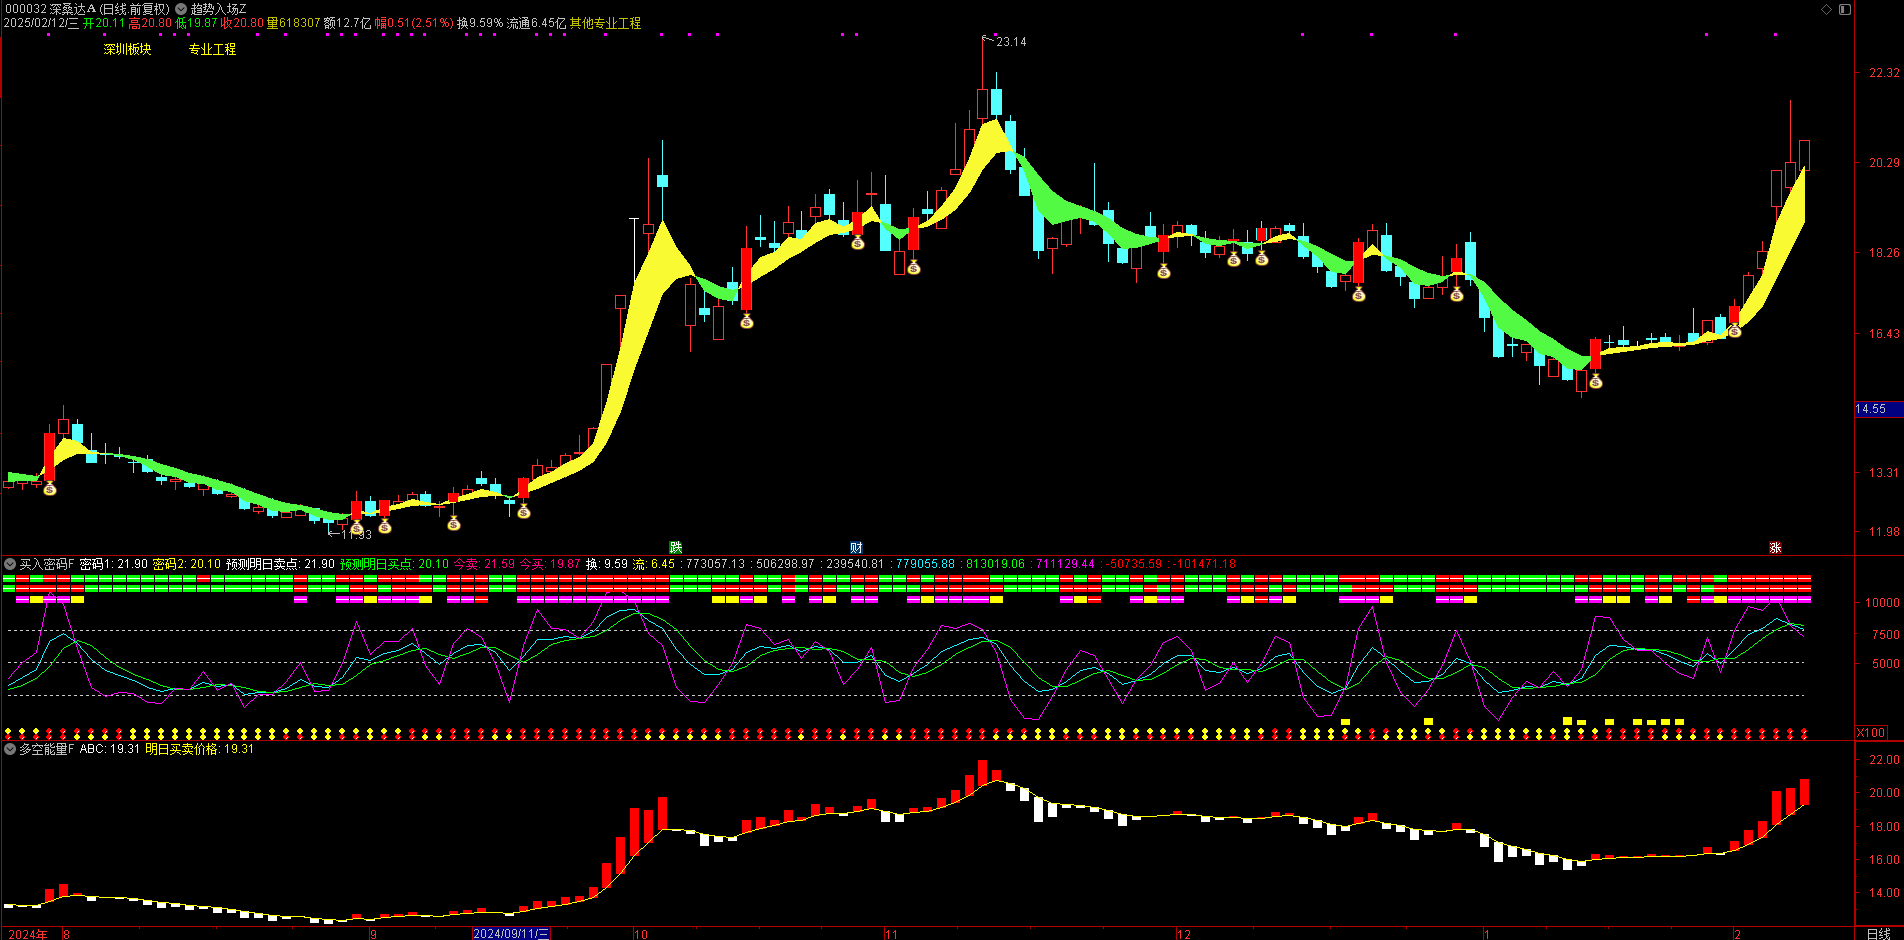Click the 10000 indicator axis value
This screenshot has height=940, width=1904.
pos(1882,603)
